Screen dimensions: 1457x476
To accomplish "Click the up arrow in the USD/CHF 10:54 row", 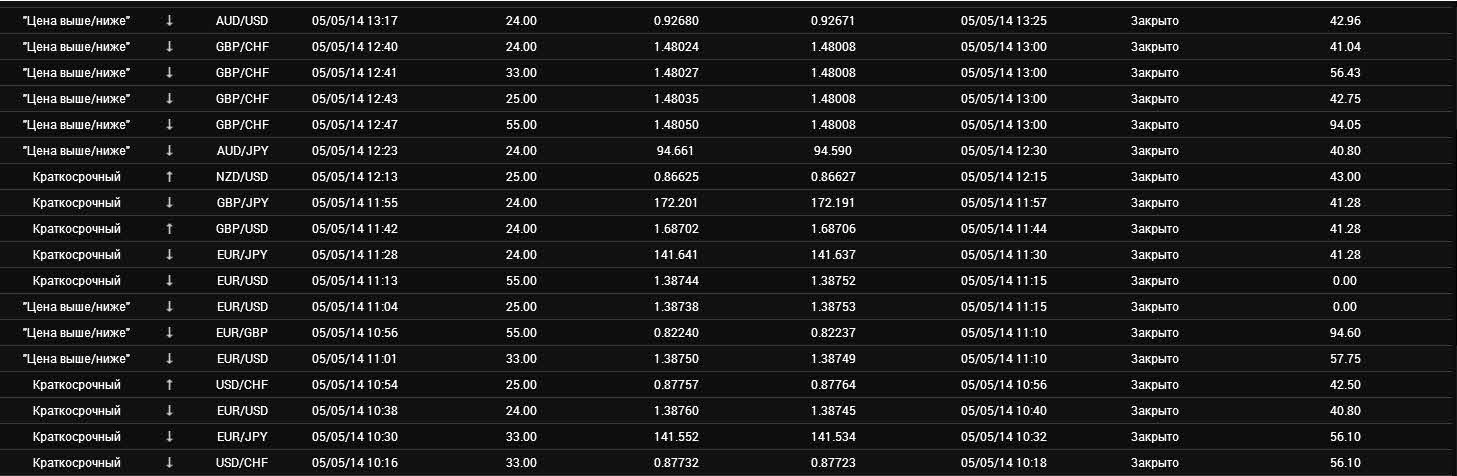I will (169, 385).
